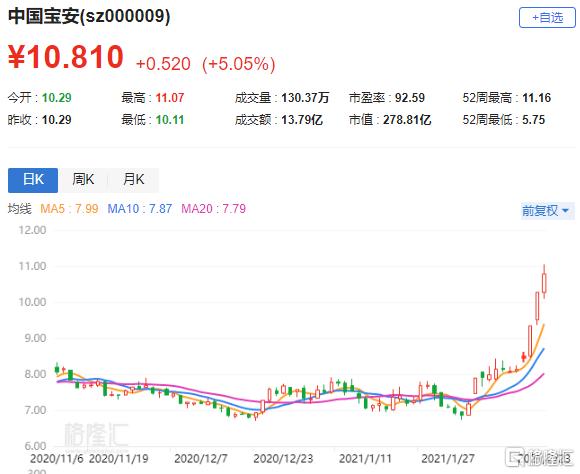Click the 市值 market cap 278.81亿
580x474 pixels.
[407, 120]
